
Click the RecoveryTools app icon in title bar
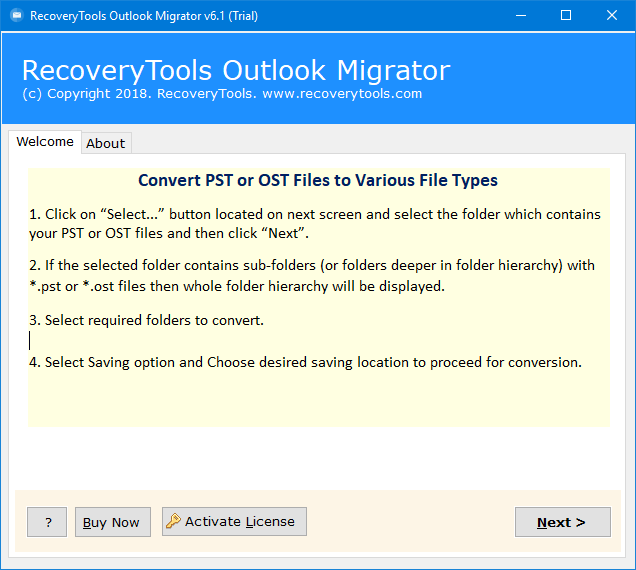tap(17, 16)
